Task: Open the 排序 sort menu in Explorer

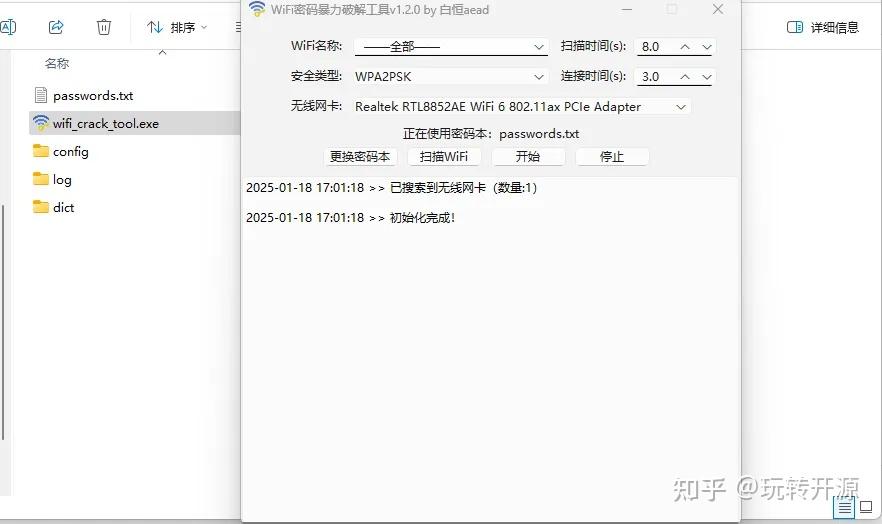Action: point(177,27)
